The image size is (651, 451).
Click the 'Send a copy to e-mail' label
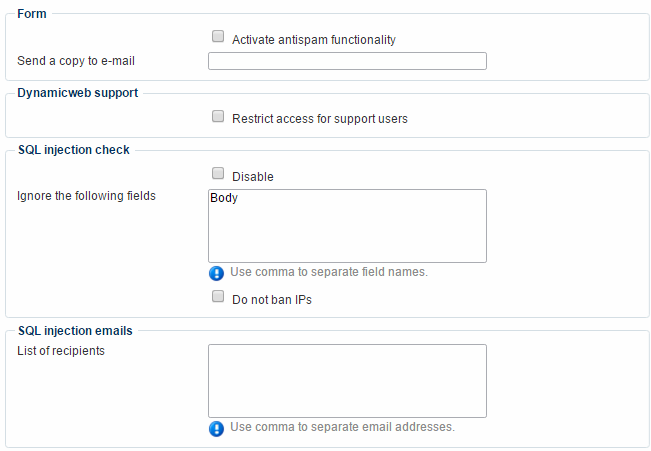76,61
